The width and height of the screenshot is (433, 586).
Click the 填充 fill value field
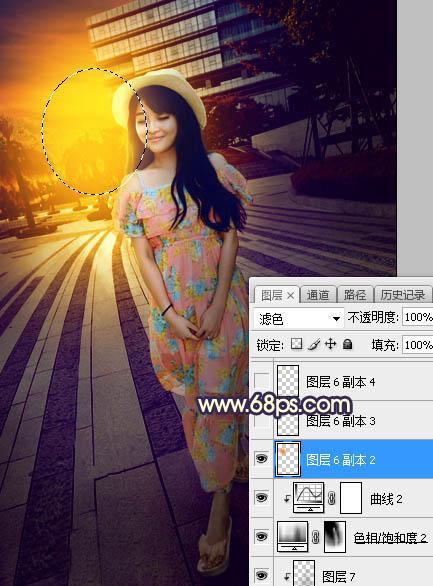418,345
